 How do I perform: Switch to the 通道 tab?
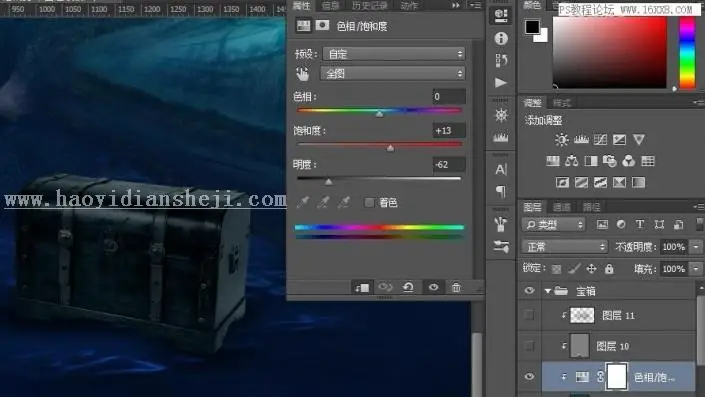(x=562, y=207)
